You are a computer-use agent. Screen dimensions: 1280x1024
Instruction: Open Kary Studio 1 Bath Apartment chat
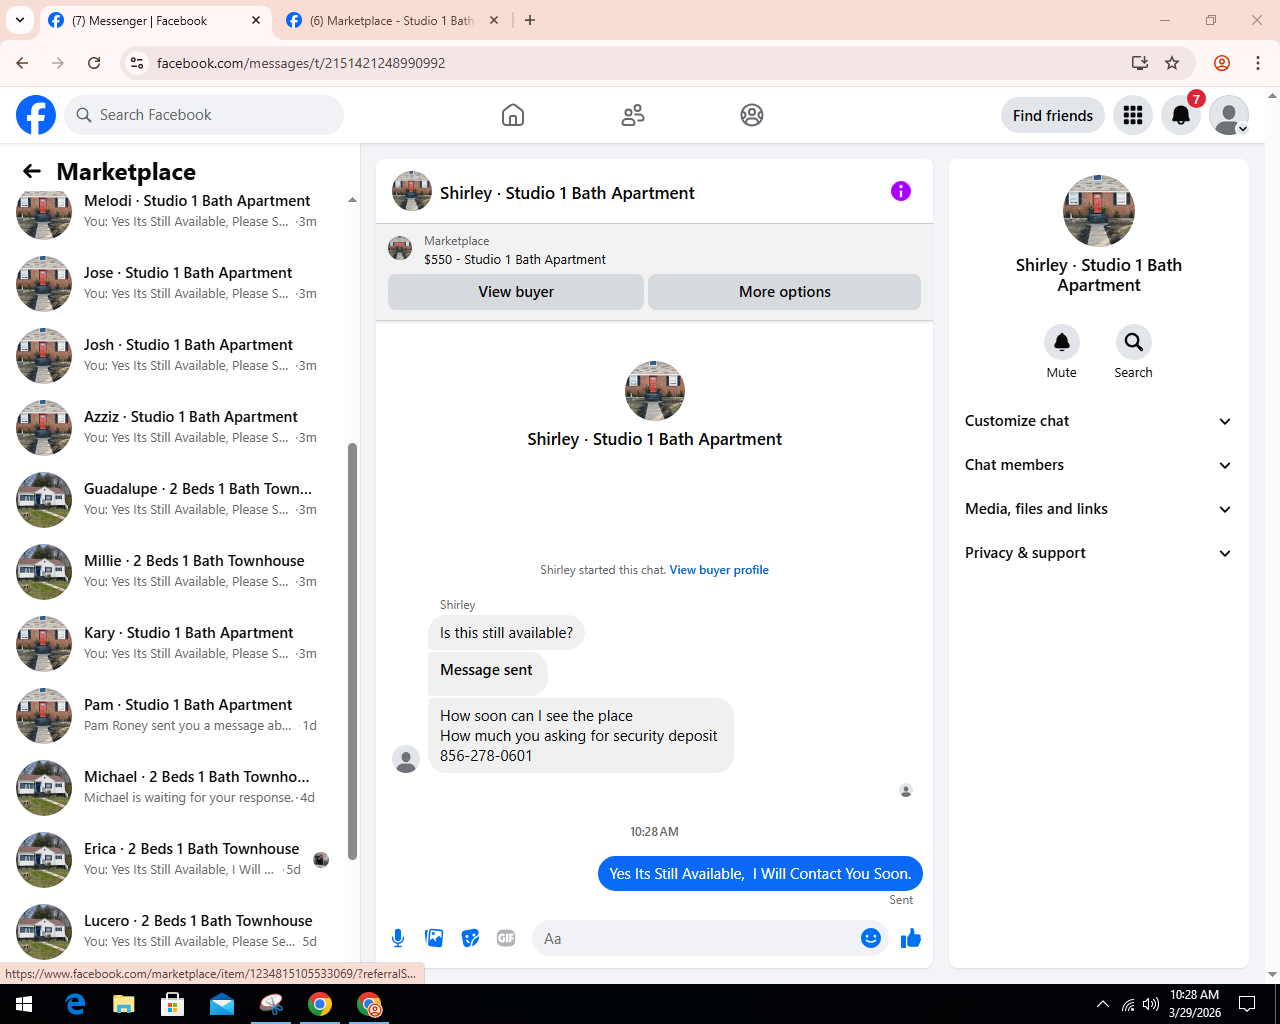180,643
